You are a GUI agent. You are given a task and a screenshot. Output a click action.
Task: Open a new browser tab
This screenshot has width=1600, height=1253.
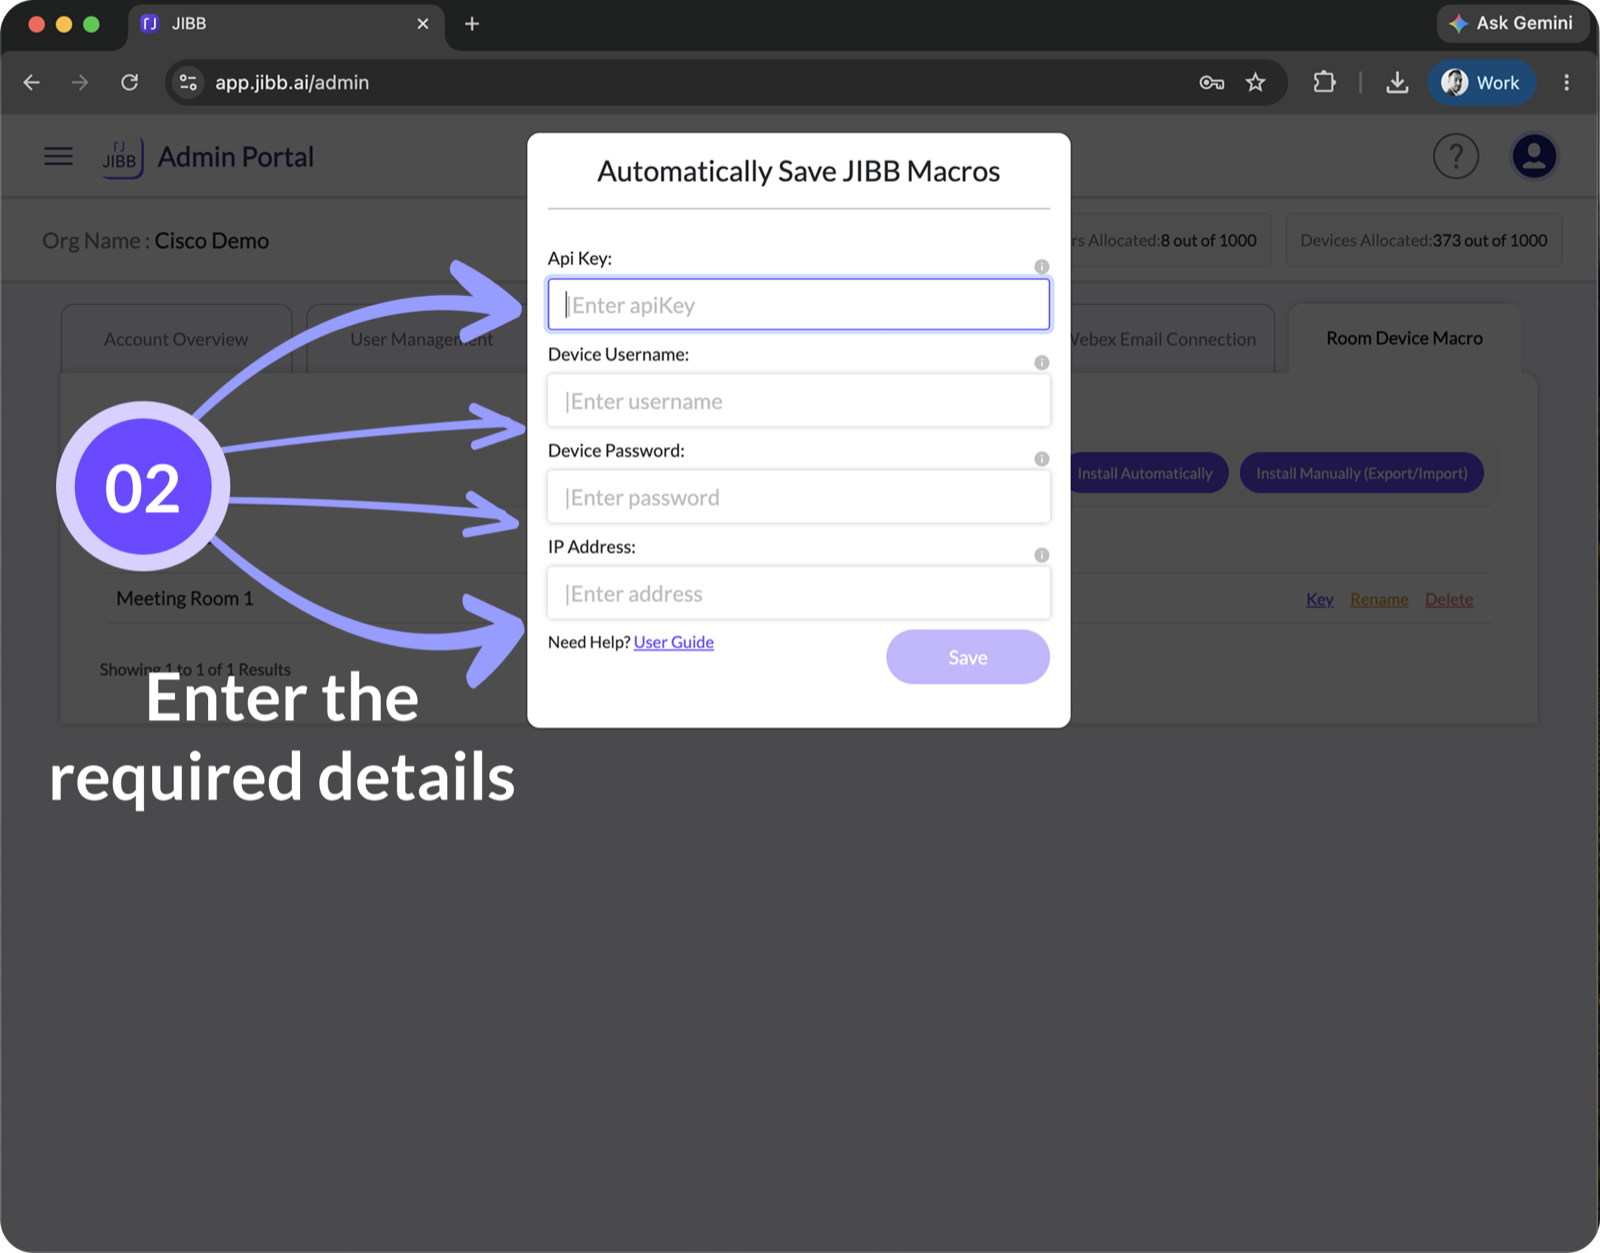point(472,24)
